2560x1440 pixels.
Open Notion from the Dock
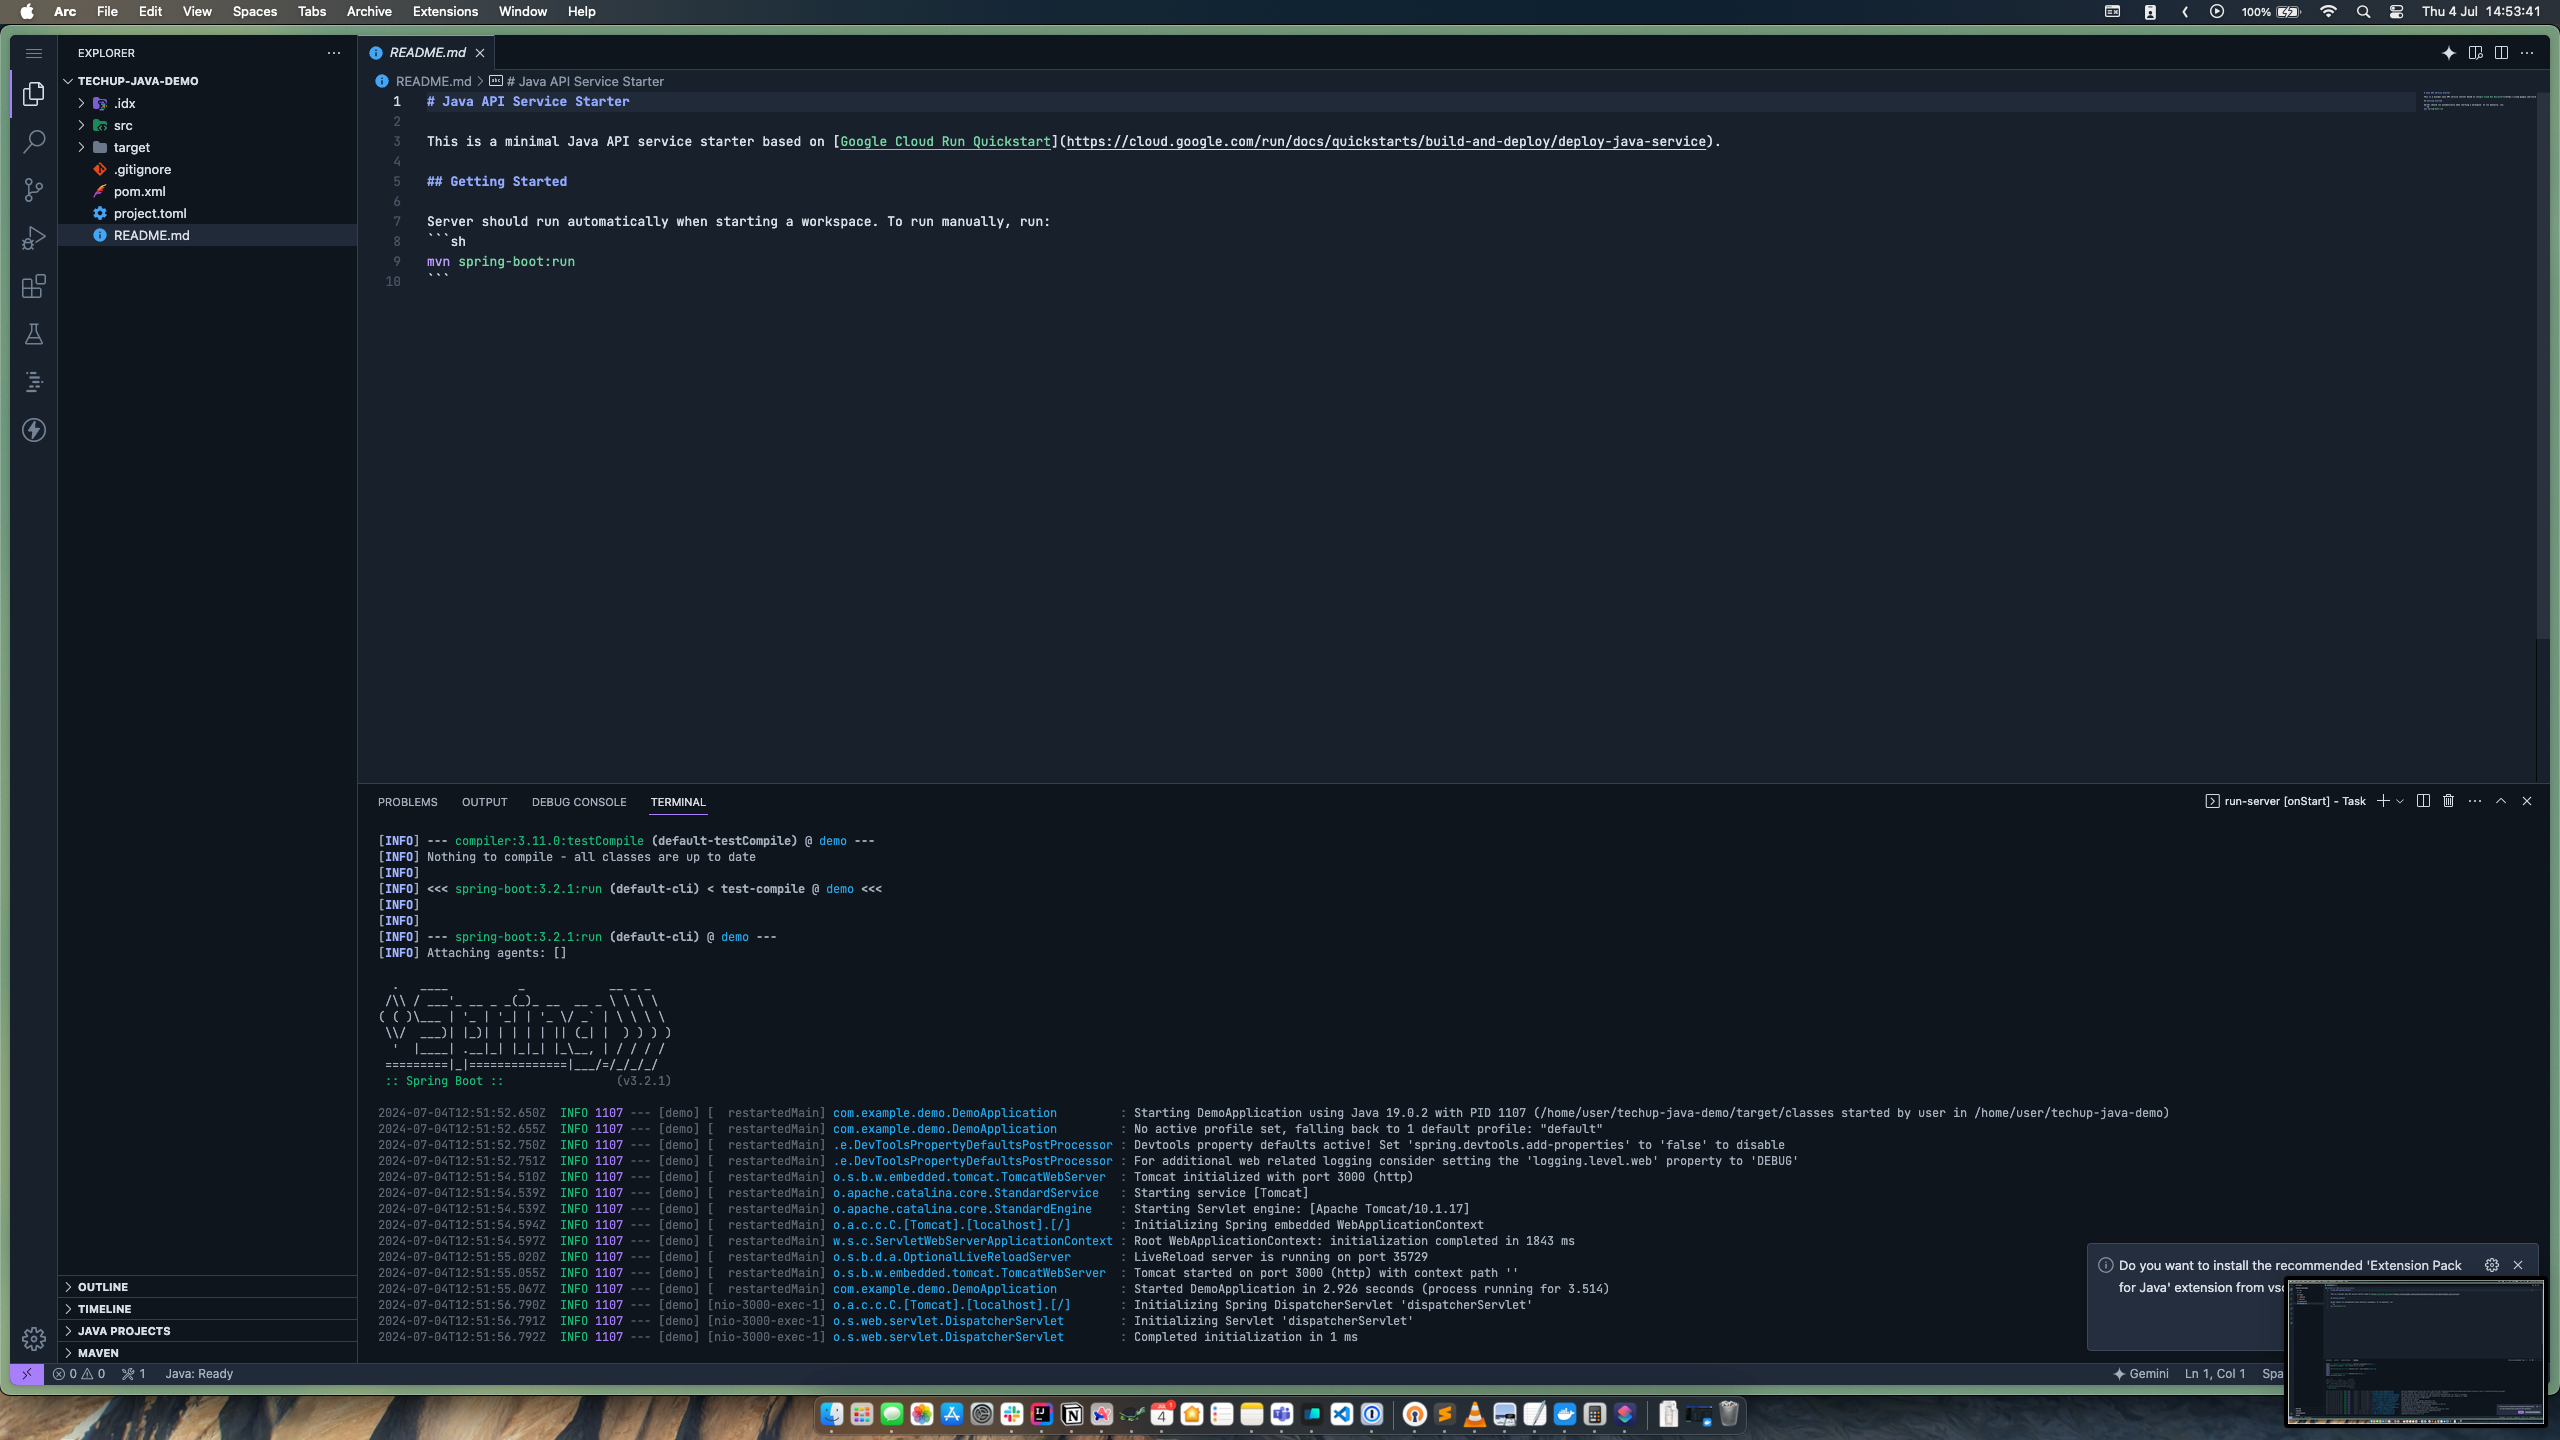click(1072, 1414)
